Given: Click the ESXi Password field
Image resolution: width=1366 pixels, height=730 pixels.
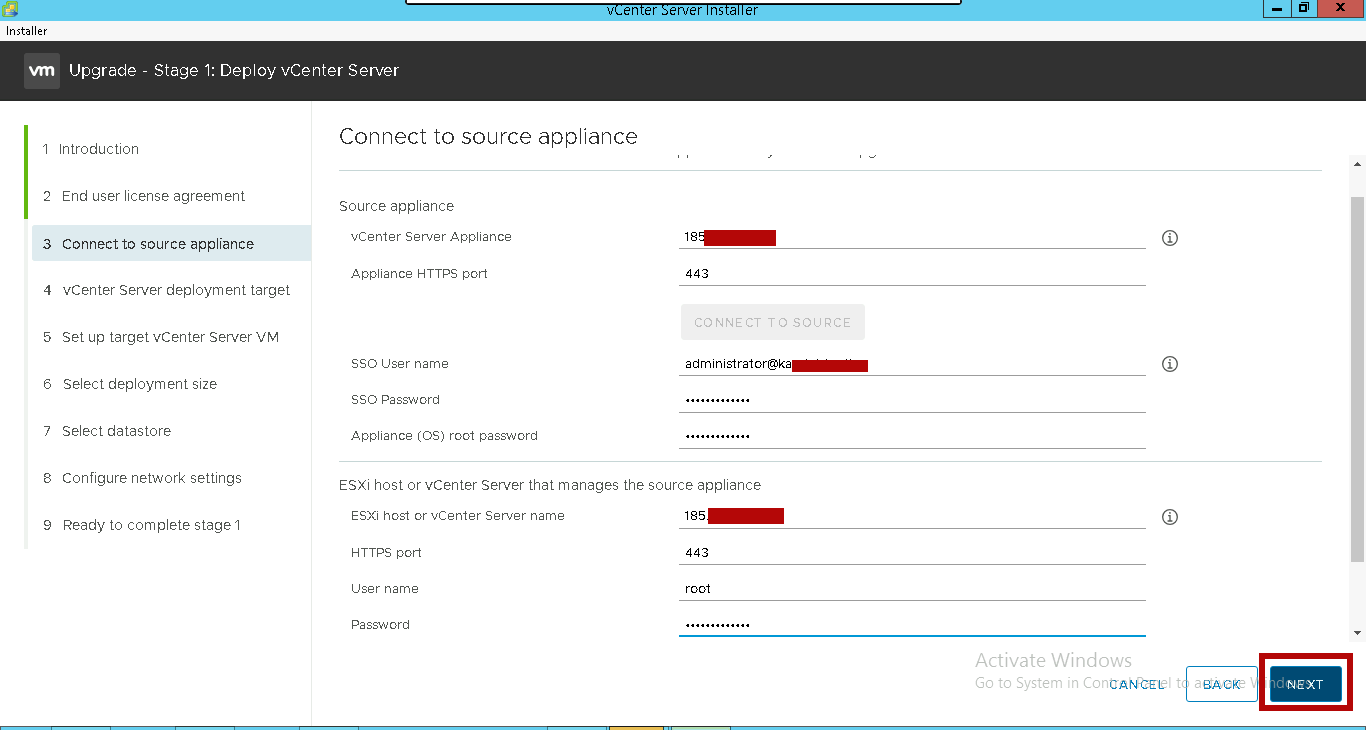Looking at the screenshot, I should click(x=912, y=624).
